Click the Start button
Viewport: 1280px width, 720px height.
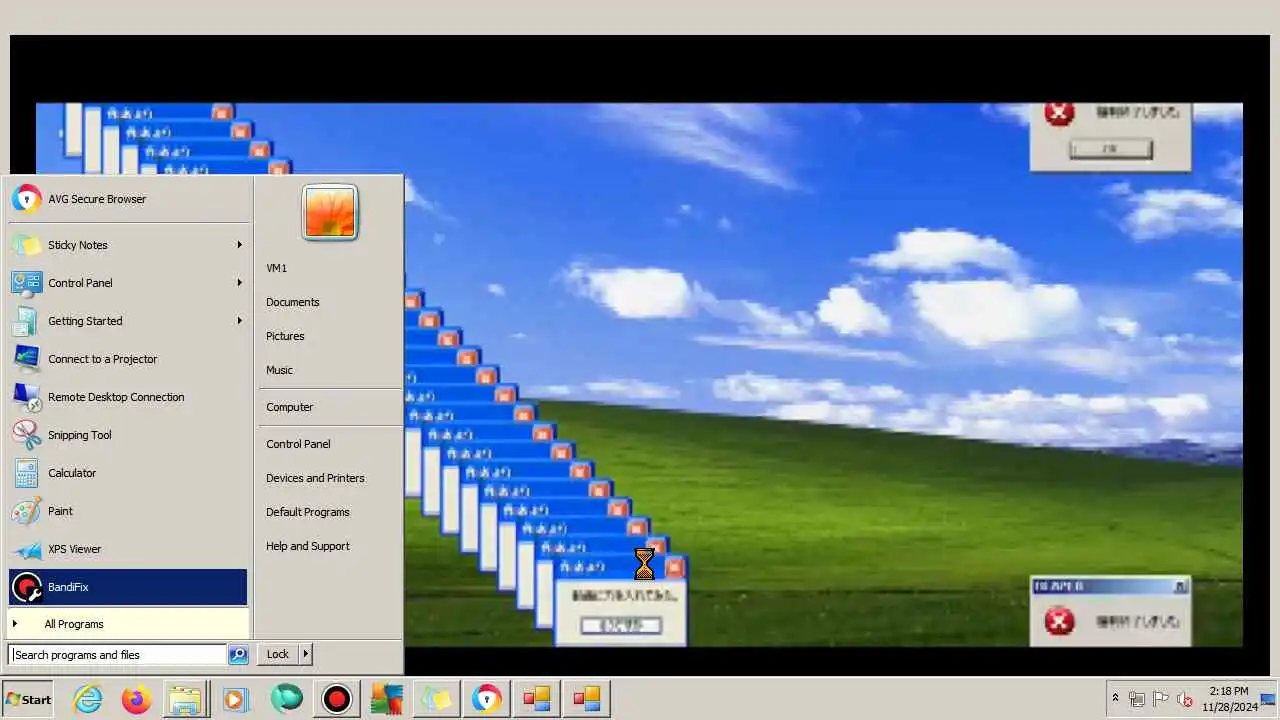click(28, 699)
